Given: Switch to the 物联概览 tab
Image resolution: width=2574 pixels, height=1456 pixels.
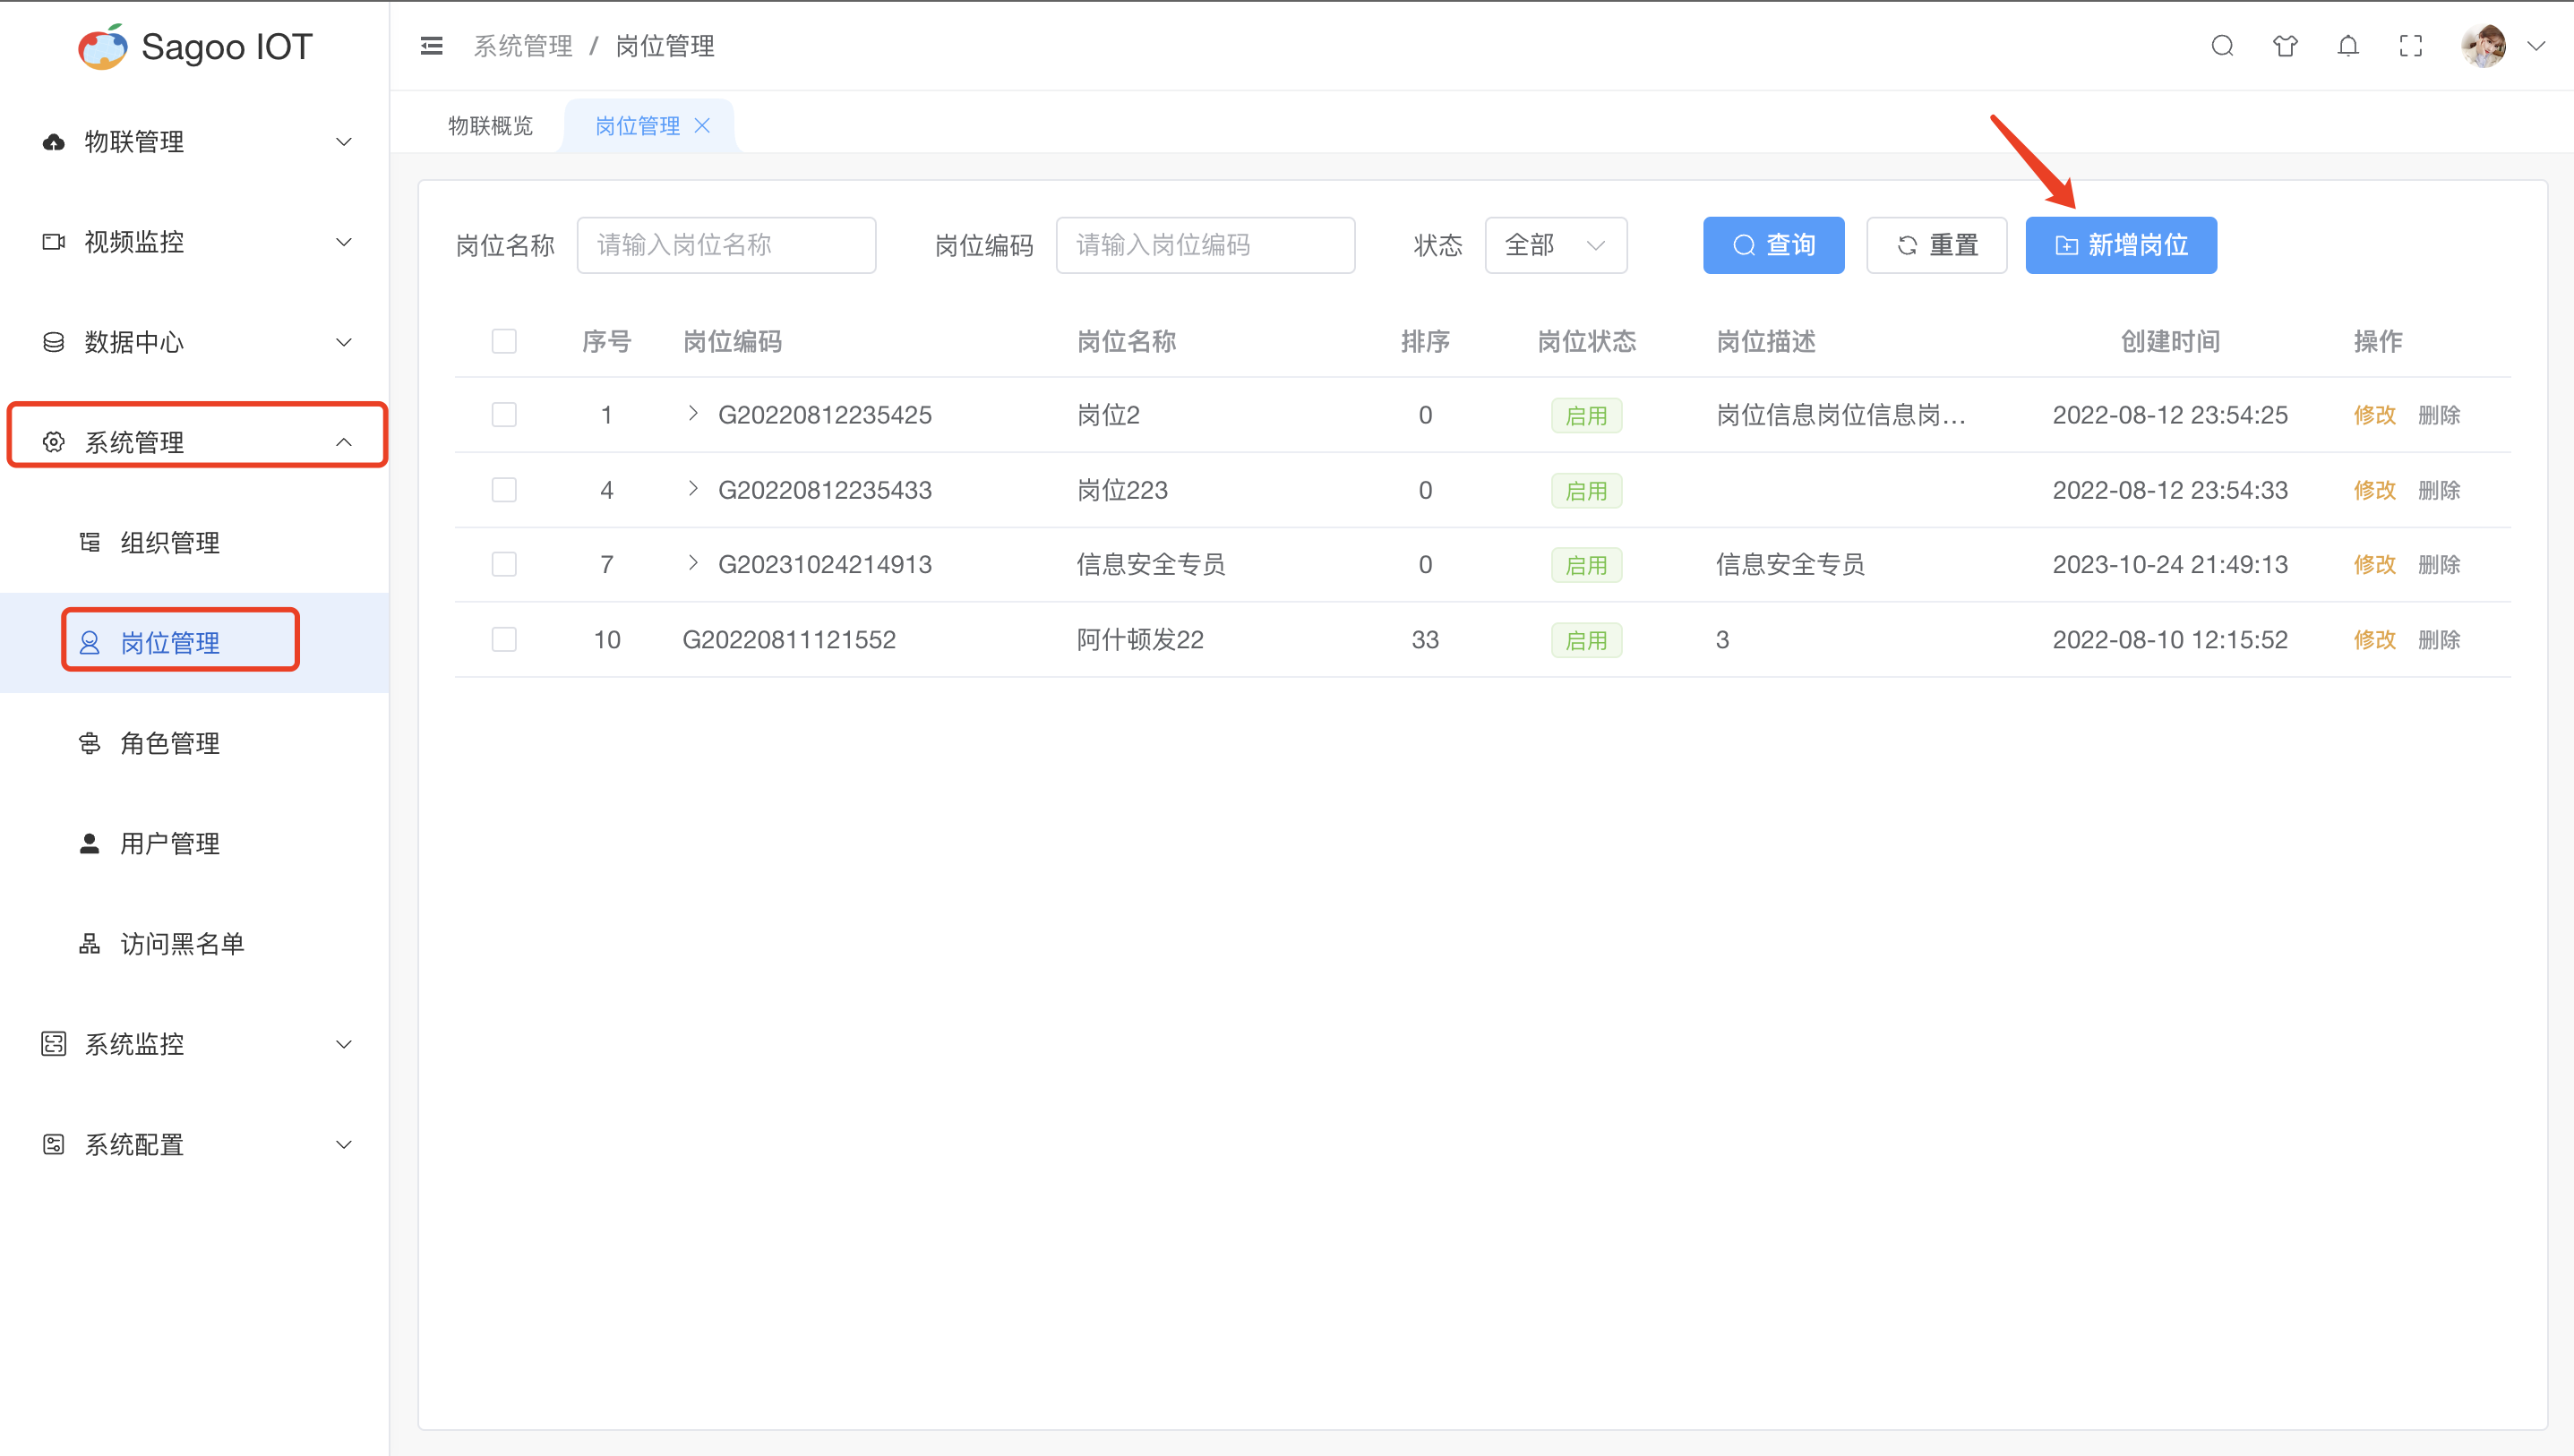Looking at the screenshot, I should point(490,126).
